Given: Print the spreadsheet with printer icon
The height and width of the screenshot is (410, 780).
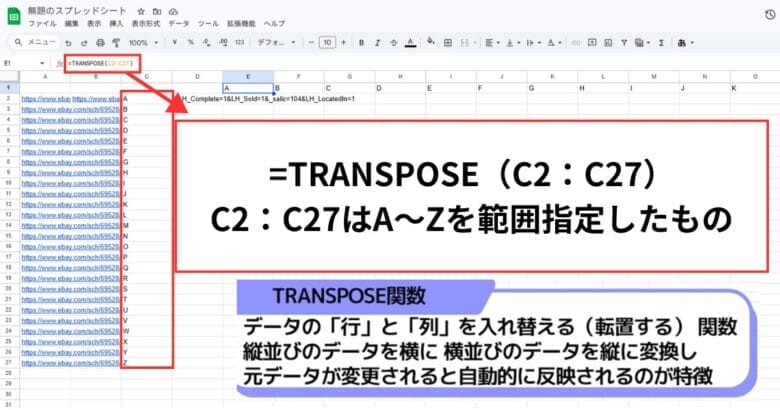Looking at the screenshot, I should click(x=100, y=43).
